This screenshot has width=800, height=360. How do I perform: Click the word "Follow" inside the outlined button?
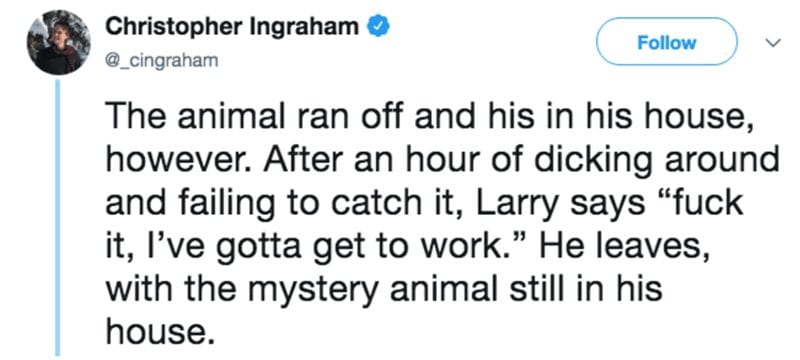click(x=667, y=43)
